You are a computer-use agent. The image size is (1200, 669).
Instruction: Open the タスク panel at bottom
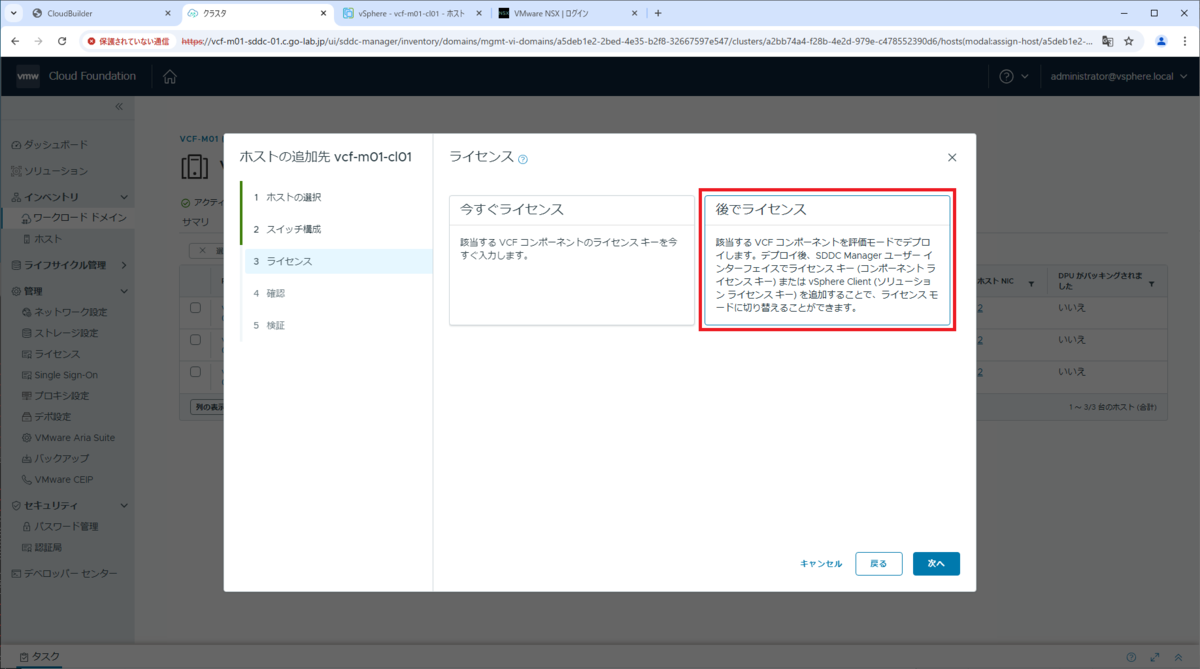pyautogui.click(x=40, y=657)
